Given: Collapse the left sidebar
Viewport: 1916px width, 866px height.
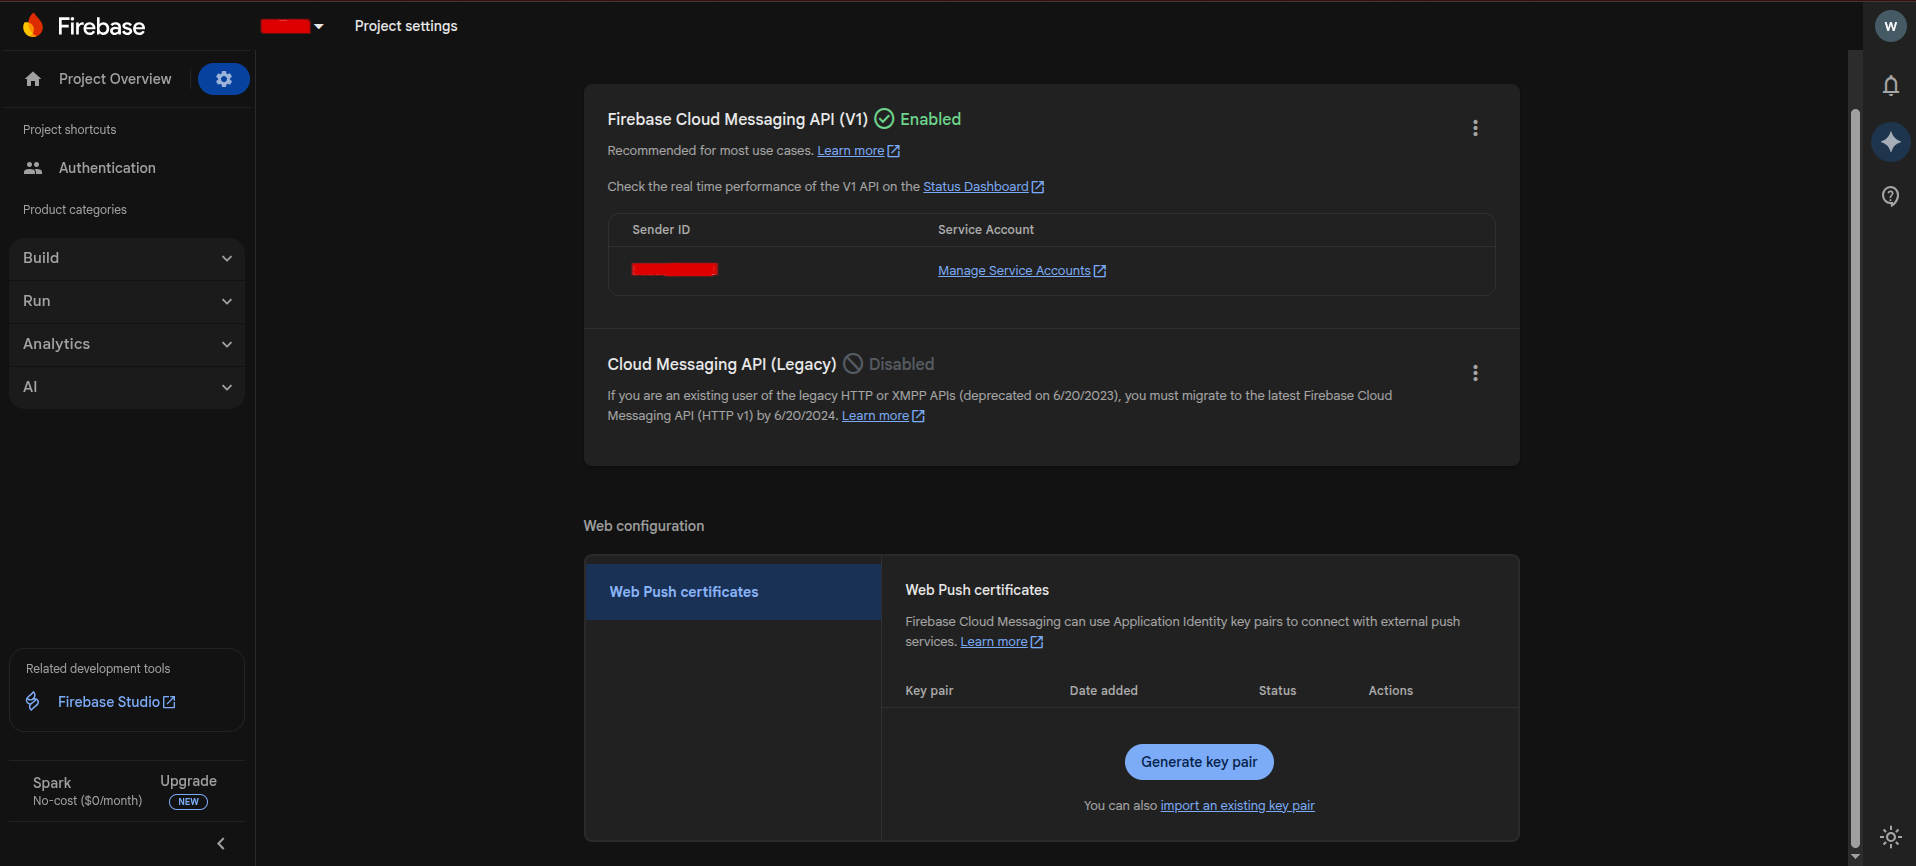Looking at the screenshot, I should pyautogui.click(x=221, y=844).
